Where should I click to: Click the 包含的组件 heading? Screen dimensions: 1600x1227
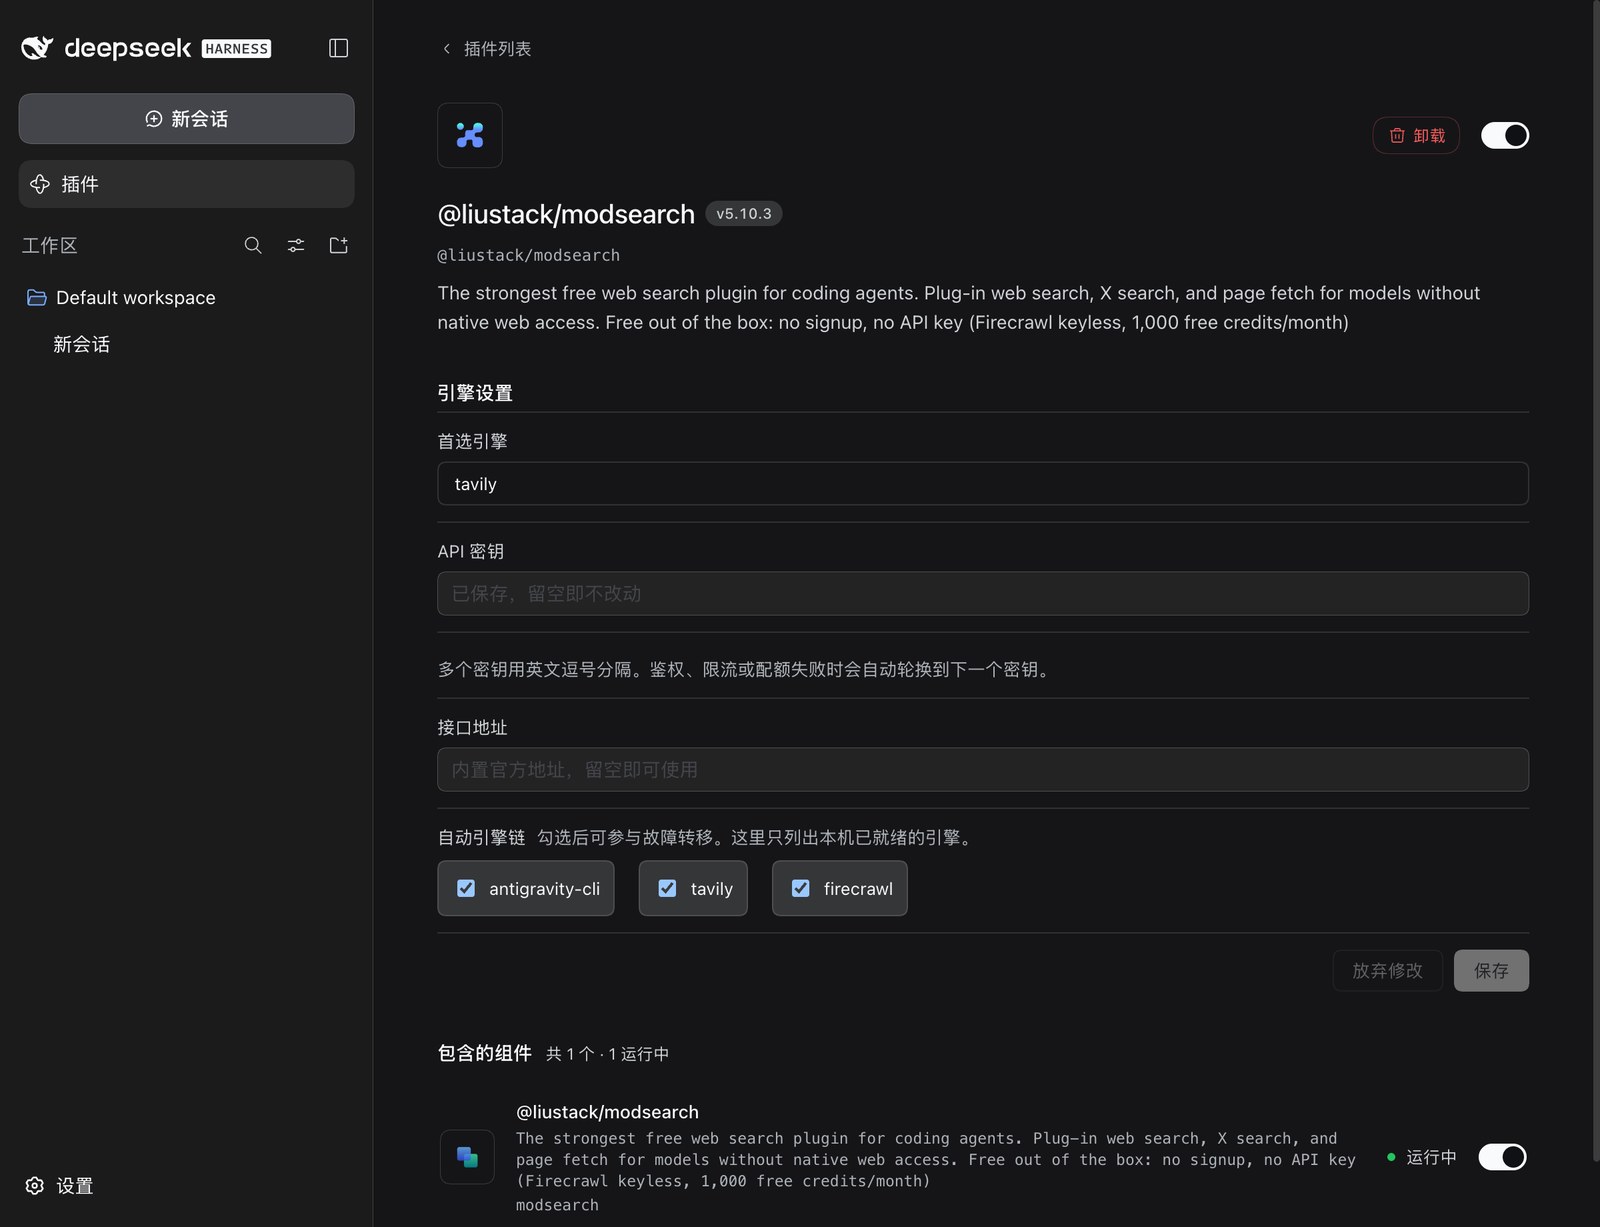point(485,1053)
